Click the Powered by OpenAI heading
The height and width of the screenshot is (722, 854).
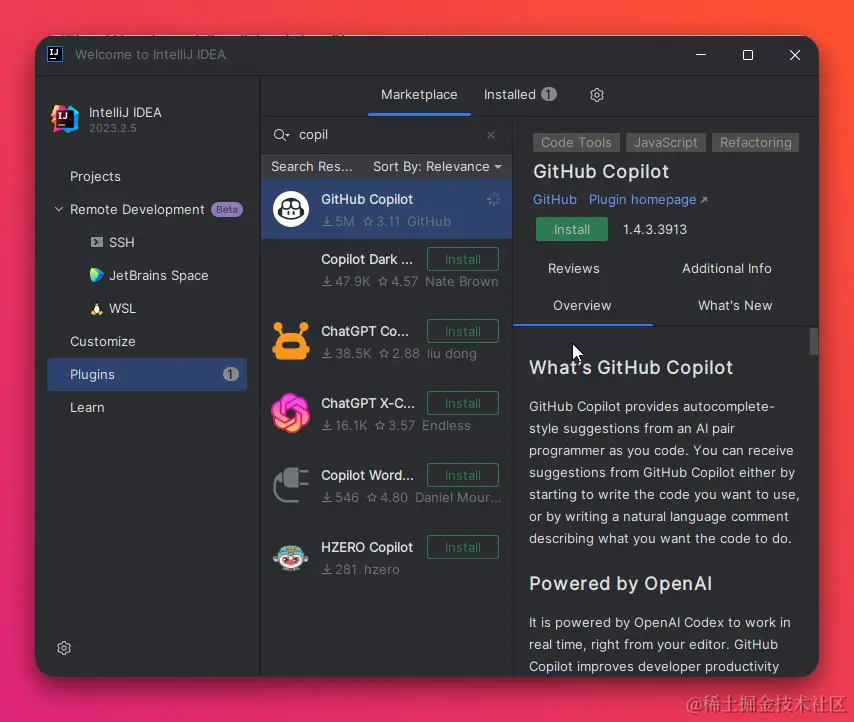click(x=620, y=584)
